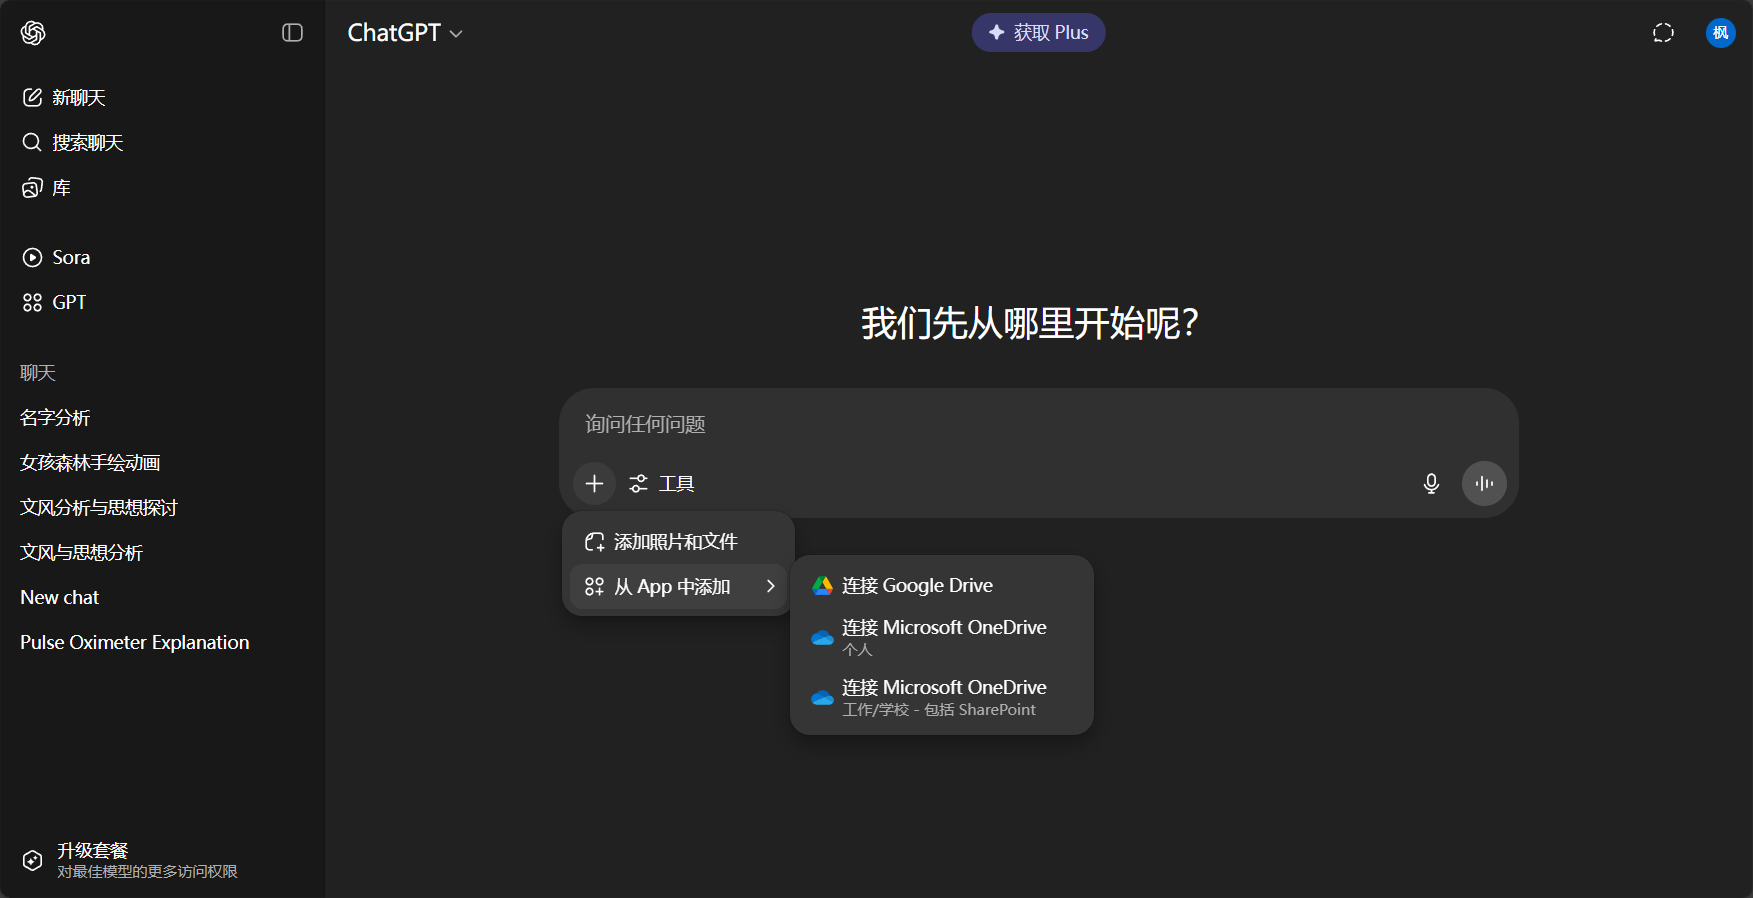Open the 文风与思想分析 chat
1753x898 pixels.
(162, 552)
